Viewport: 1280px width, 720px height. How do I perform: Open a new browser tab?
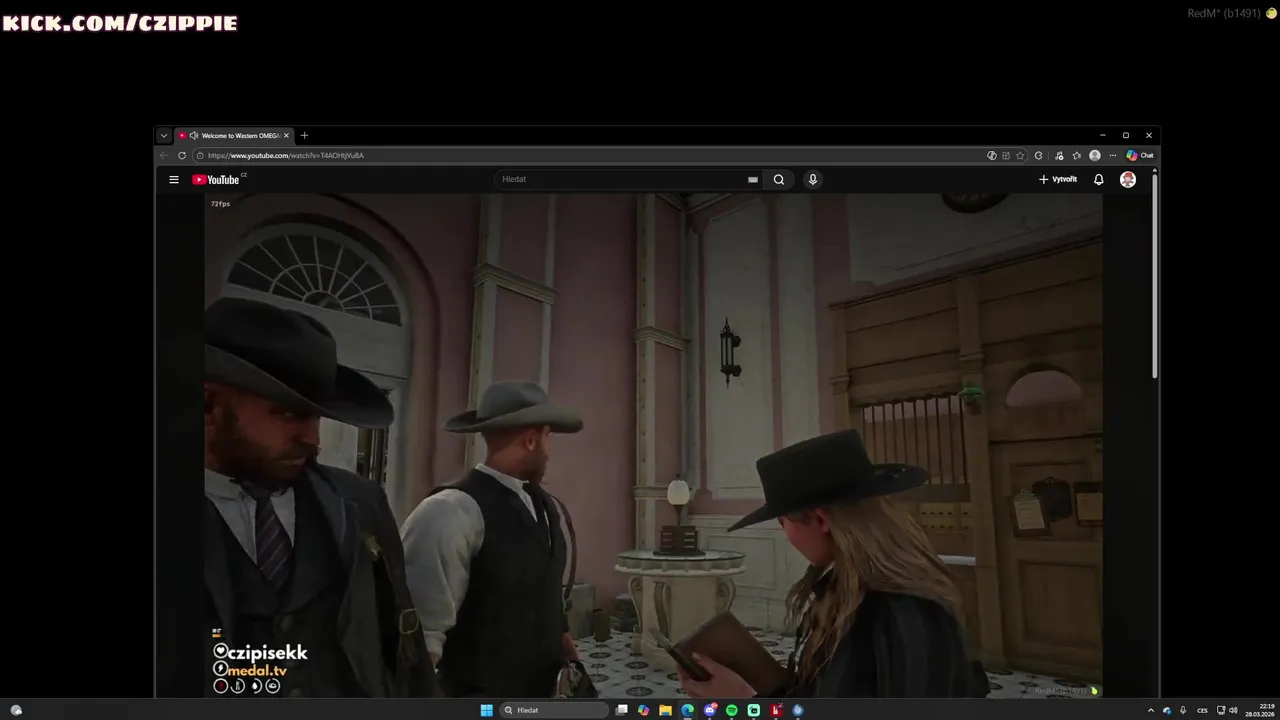304,136
